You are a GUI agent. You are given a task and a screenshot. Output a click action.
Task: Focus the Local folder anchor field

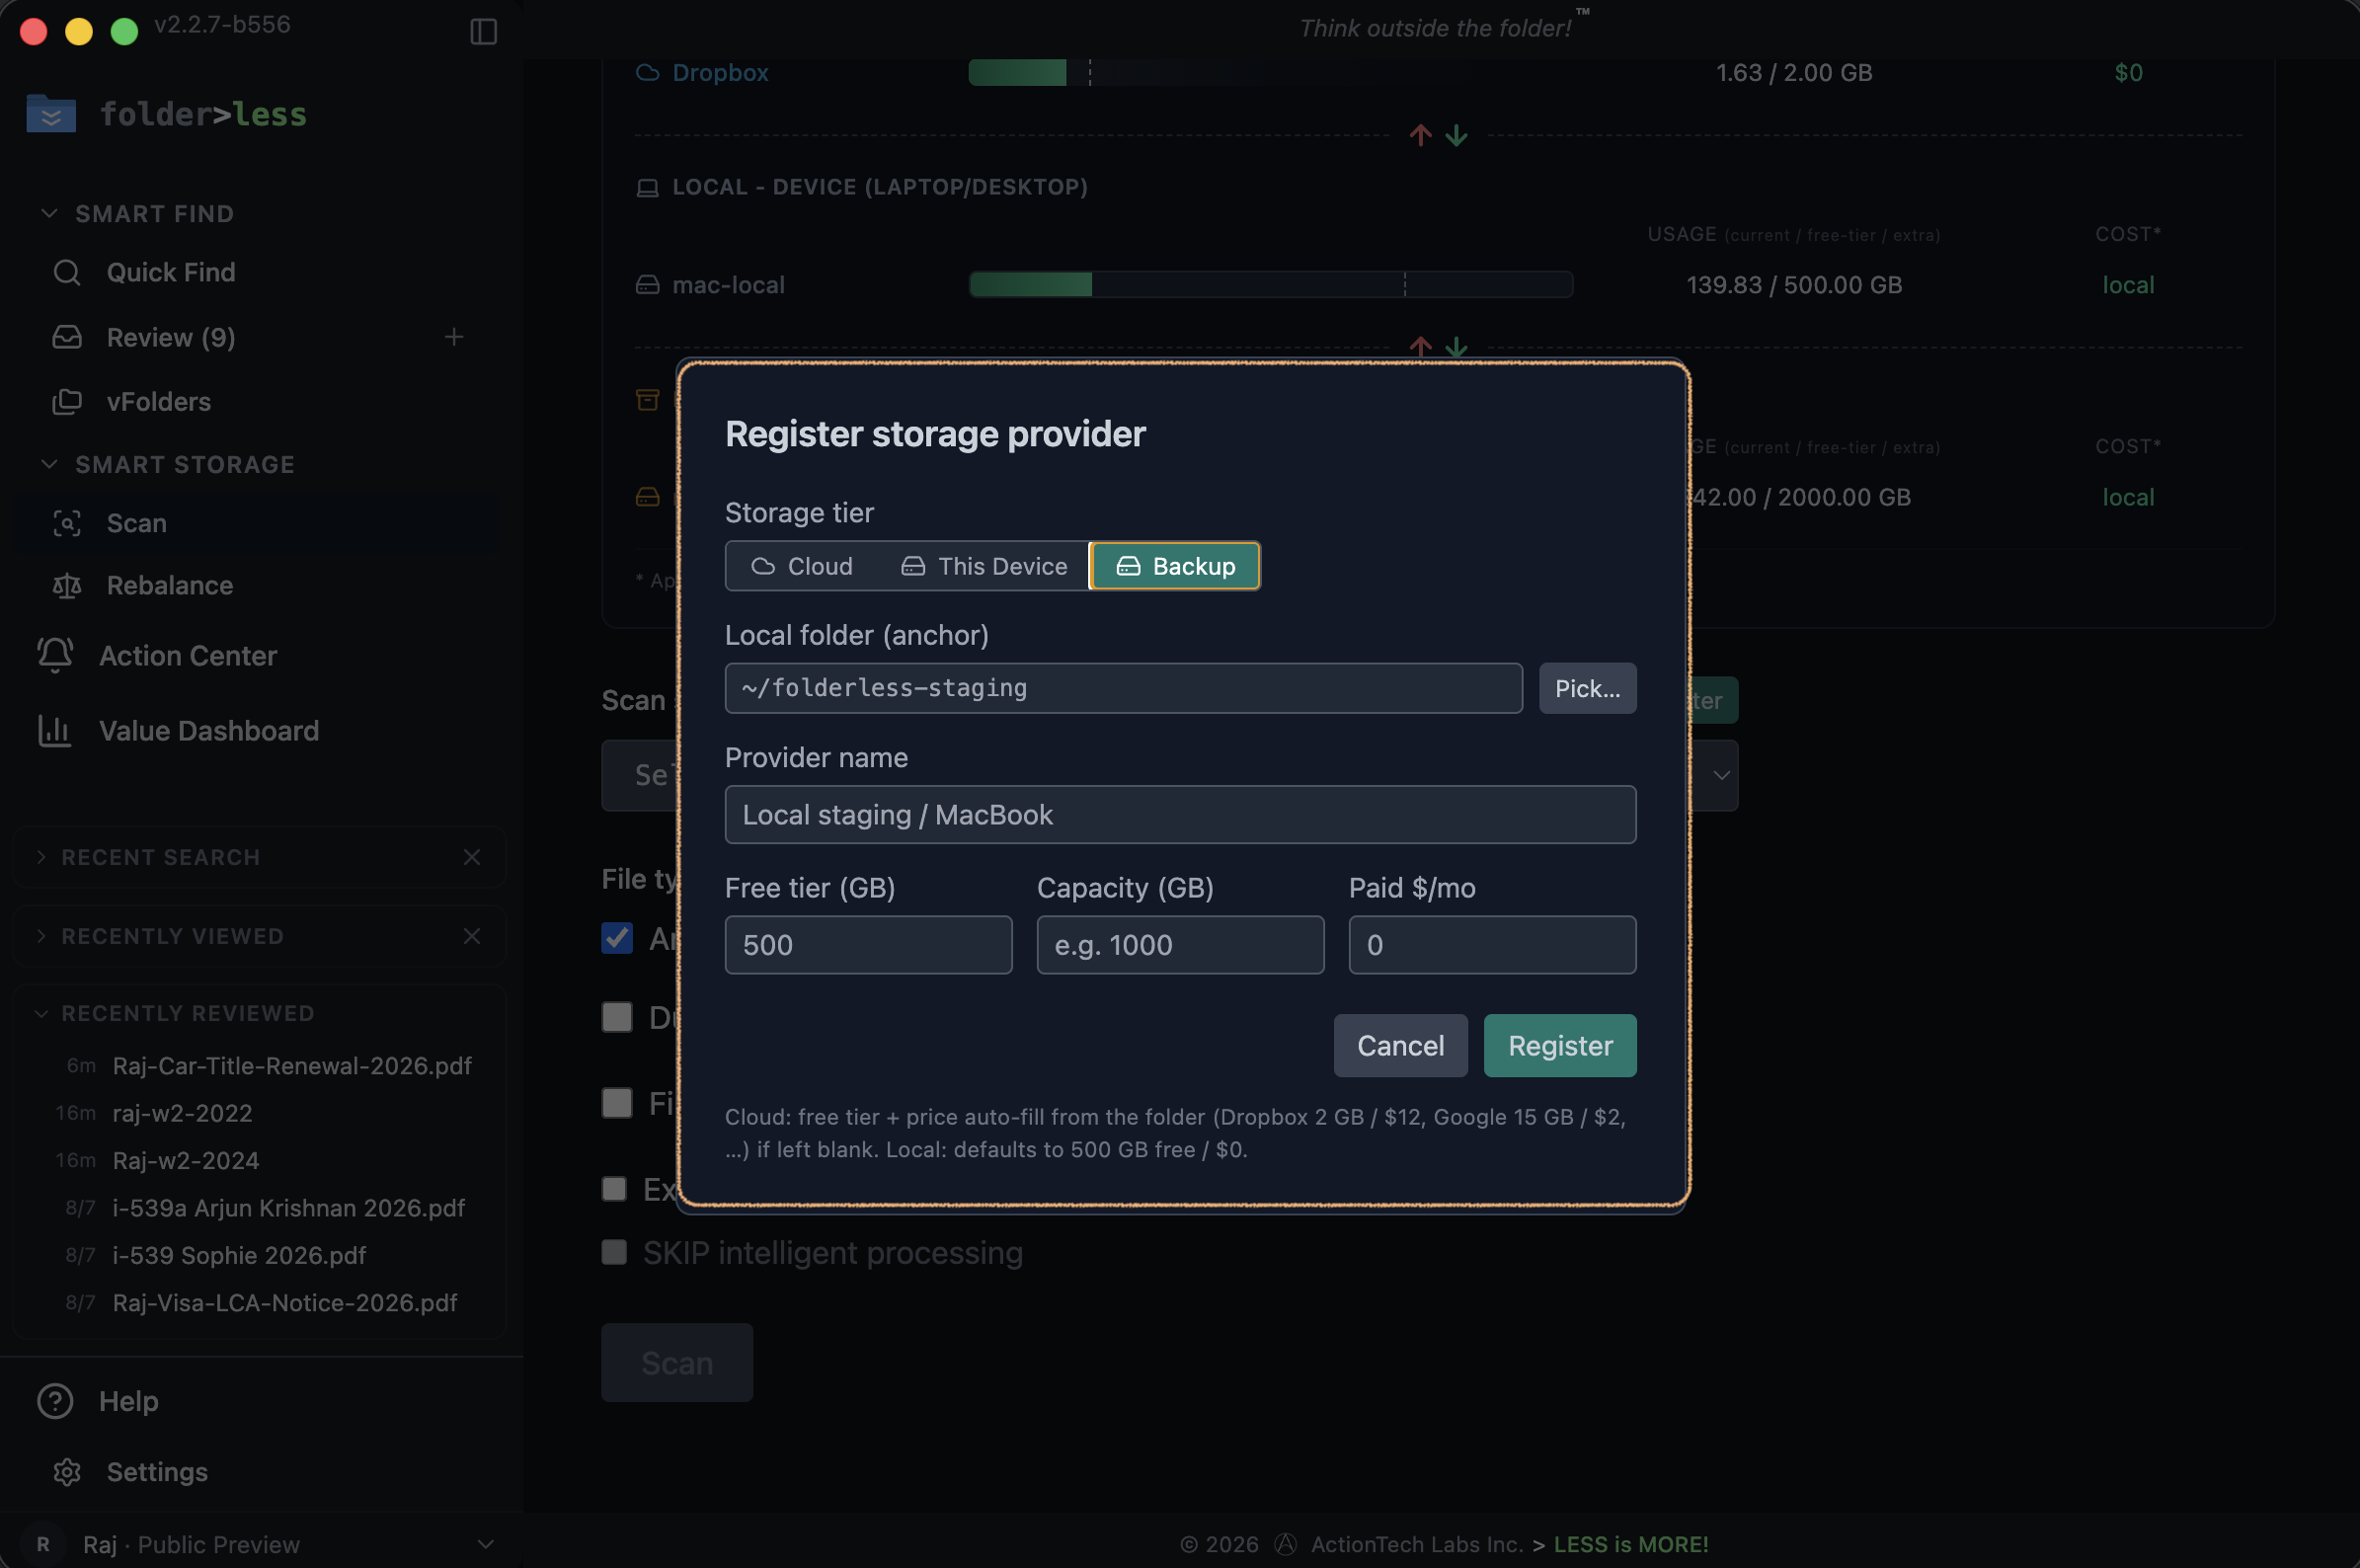click(x=1123, y=688)
